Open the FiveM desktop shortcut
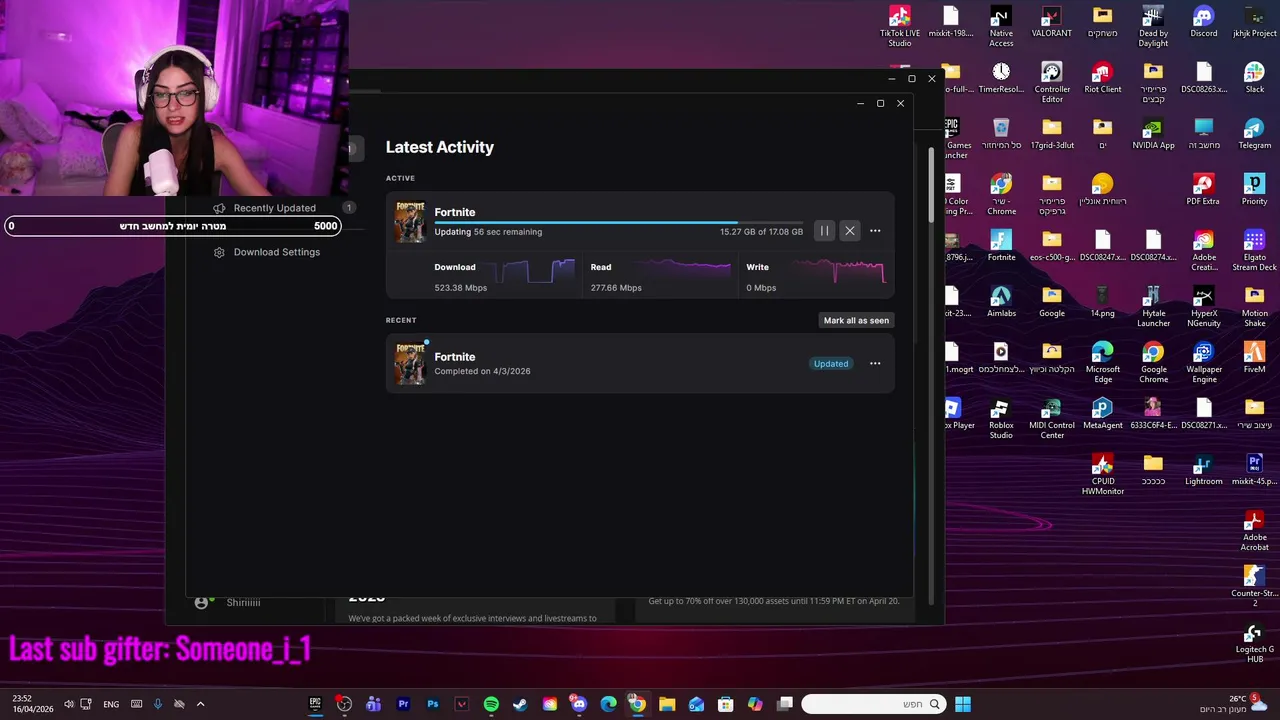Screen dimensions: 1280x720 pos(1254,358)
